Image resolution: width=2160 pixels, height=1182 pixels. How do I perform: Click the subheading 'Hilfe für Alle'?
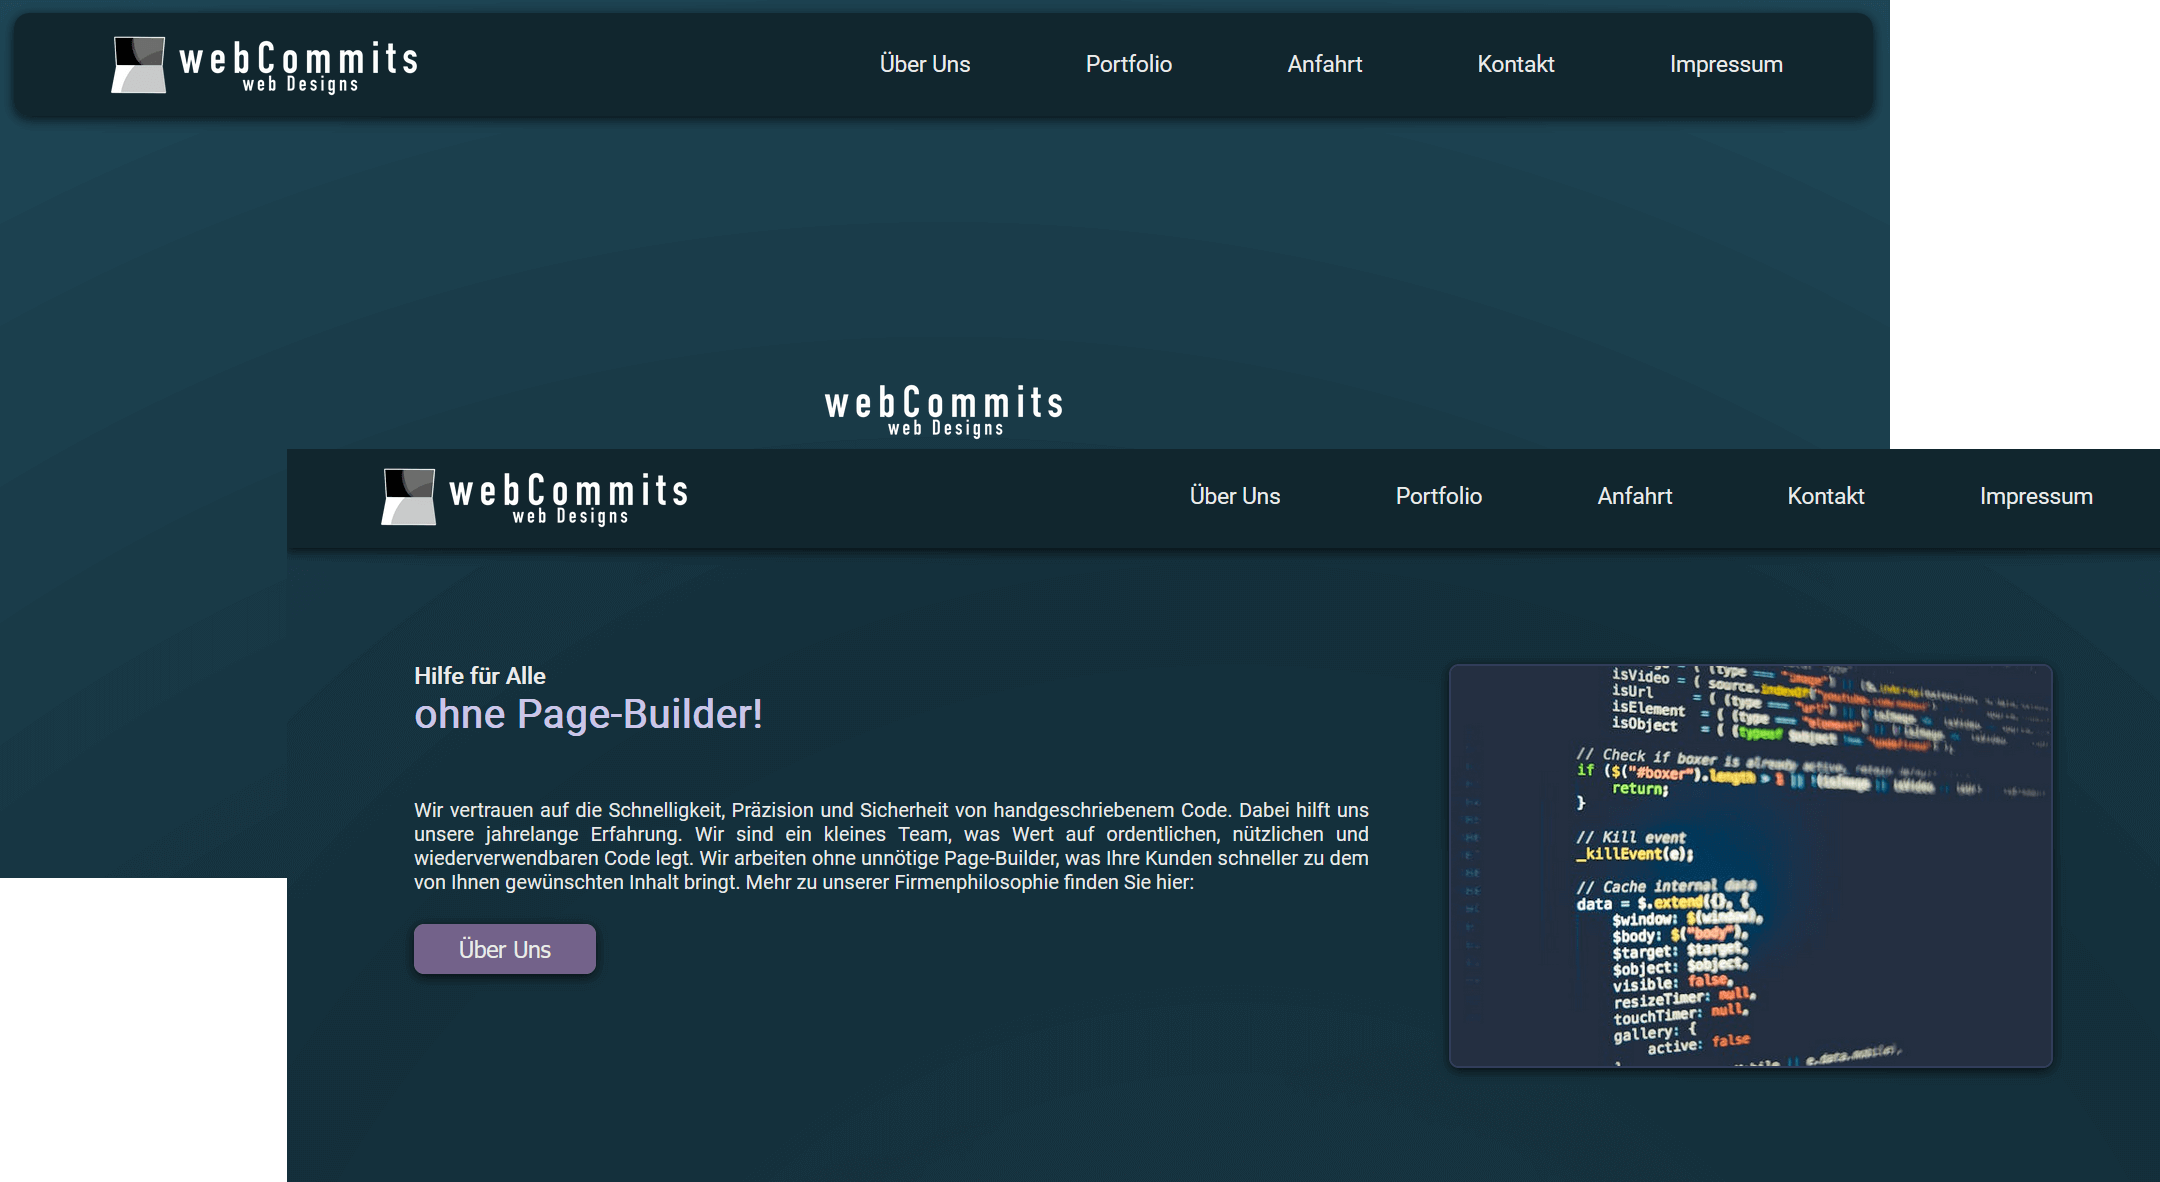(480, 676)
